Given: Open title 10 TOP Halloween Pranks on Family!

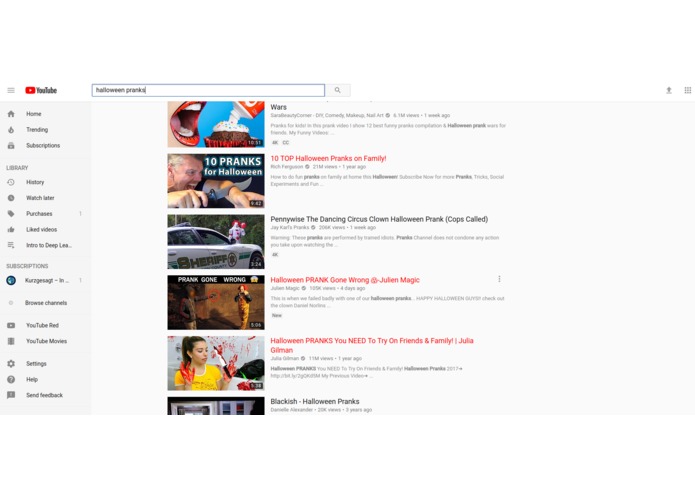Looking at the screenshot, I should click(328, 159).
